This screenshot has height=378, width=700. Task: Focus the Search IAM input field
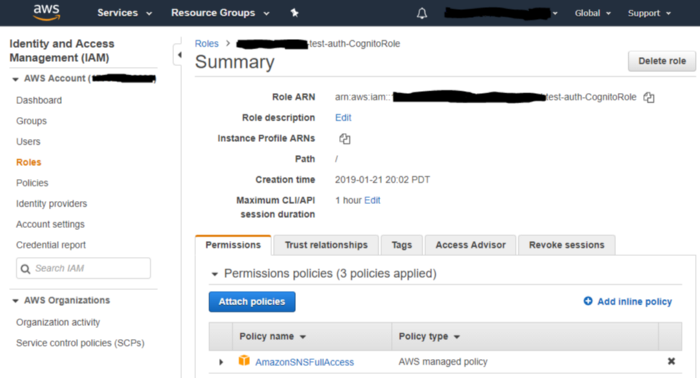(x=83, y=268)
